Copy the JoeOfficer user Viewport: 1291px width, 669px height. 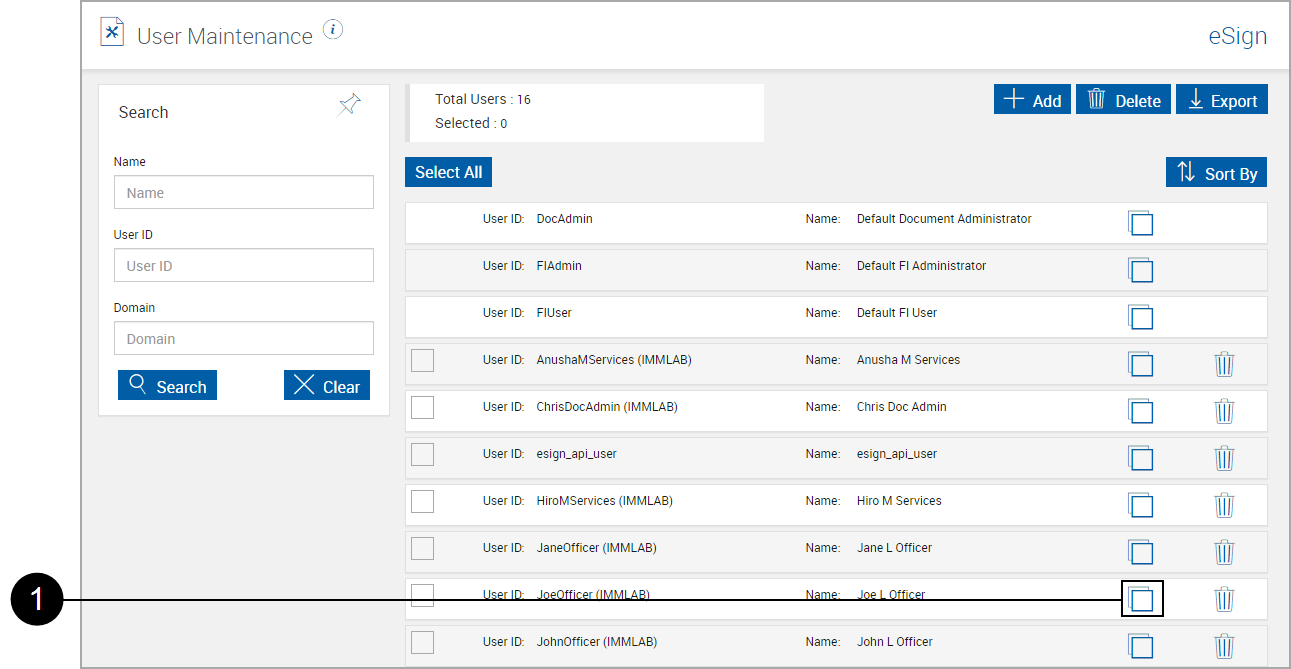click(x=1140, y=599)
